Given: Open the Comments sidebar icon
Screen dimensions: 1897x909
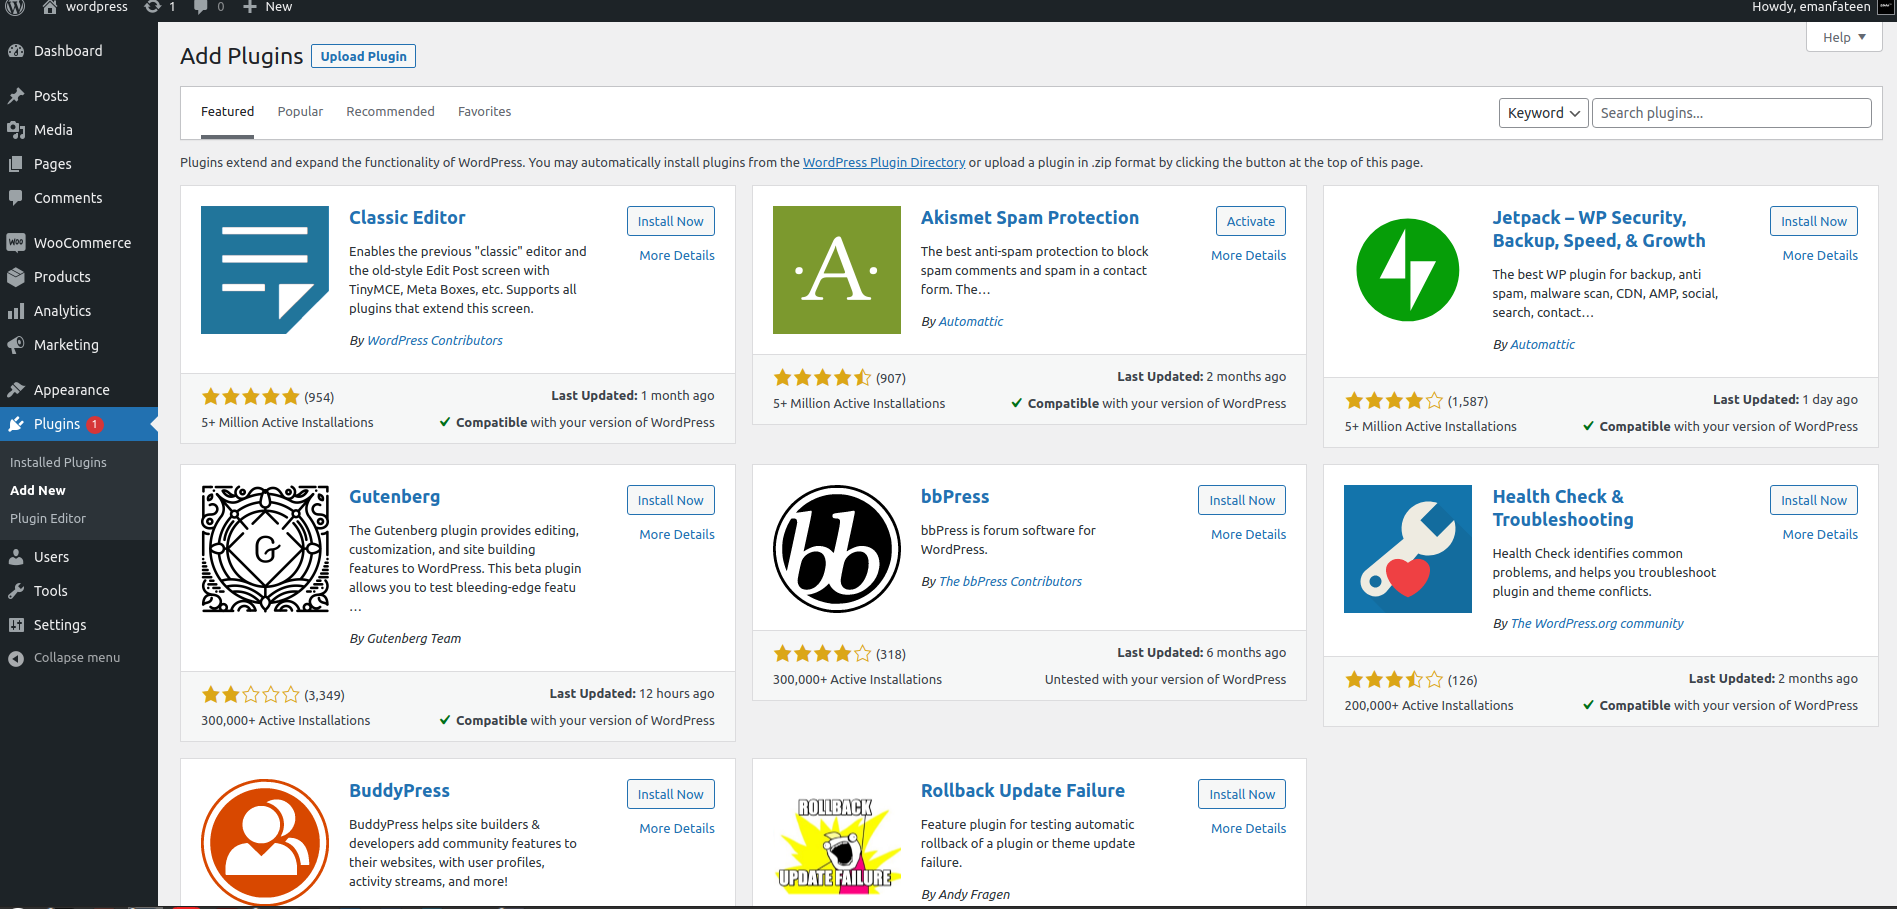Looking at the screenshot, I should pyautogui.click(x=16, y=198).
